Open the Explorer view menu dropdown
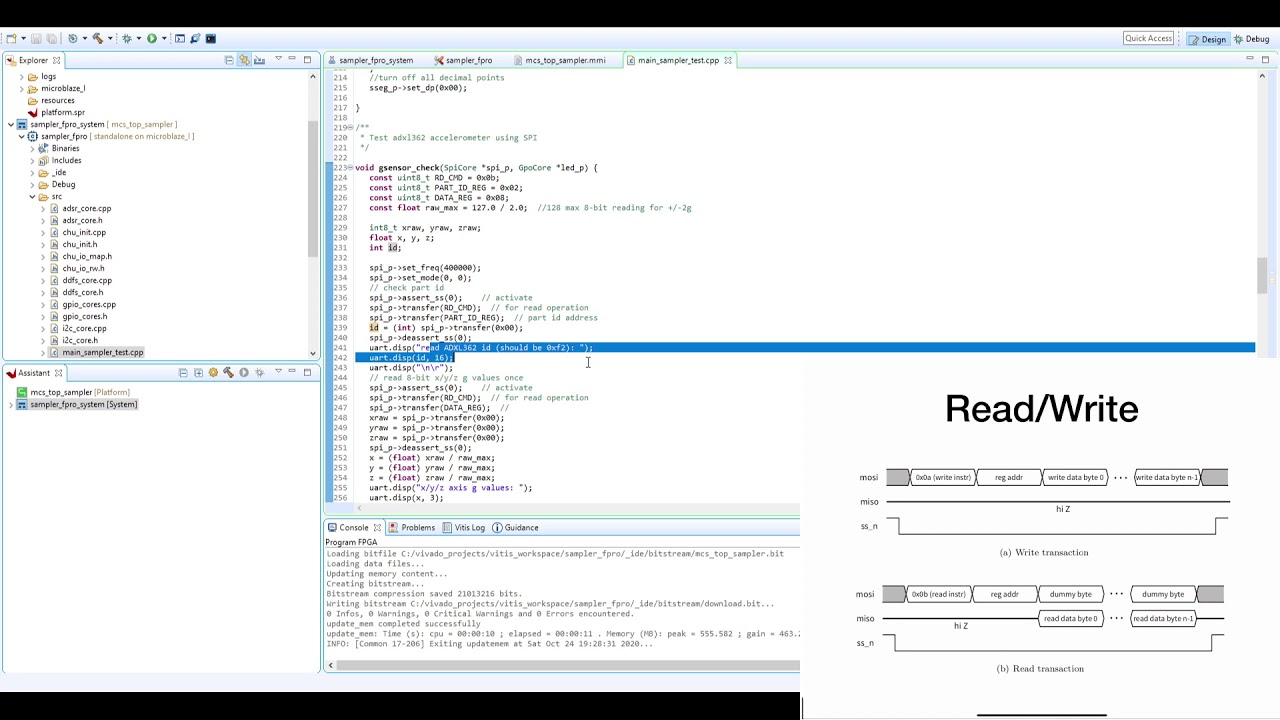The image size is (1280, 720). tap(278, 60)
